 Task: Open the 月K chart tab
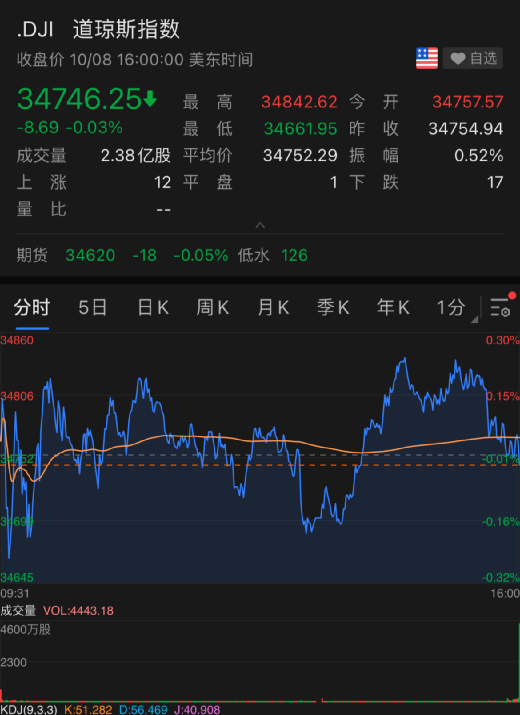273,308
